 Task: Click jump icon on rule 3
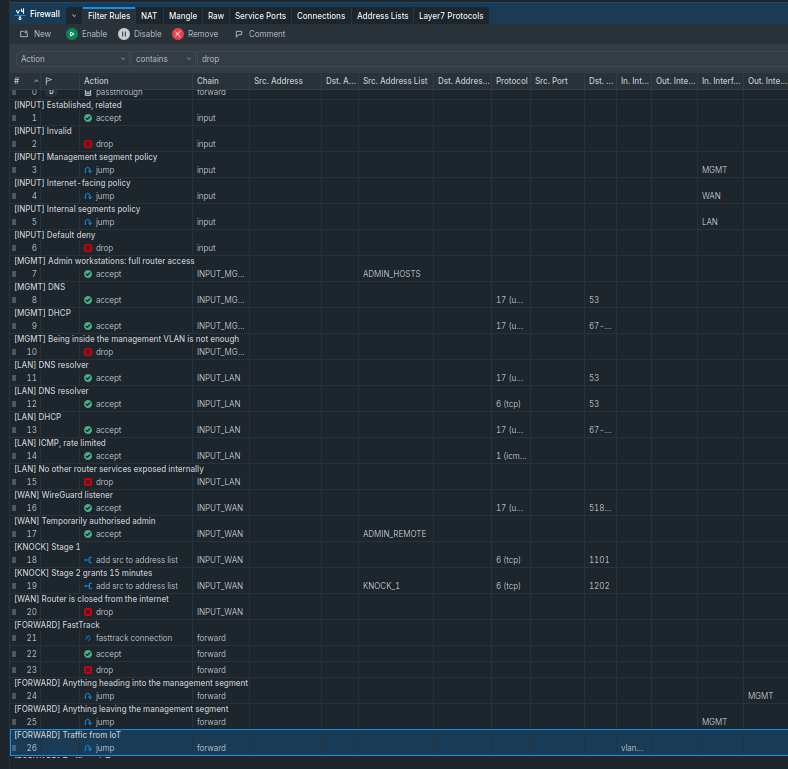[88, 170]
